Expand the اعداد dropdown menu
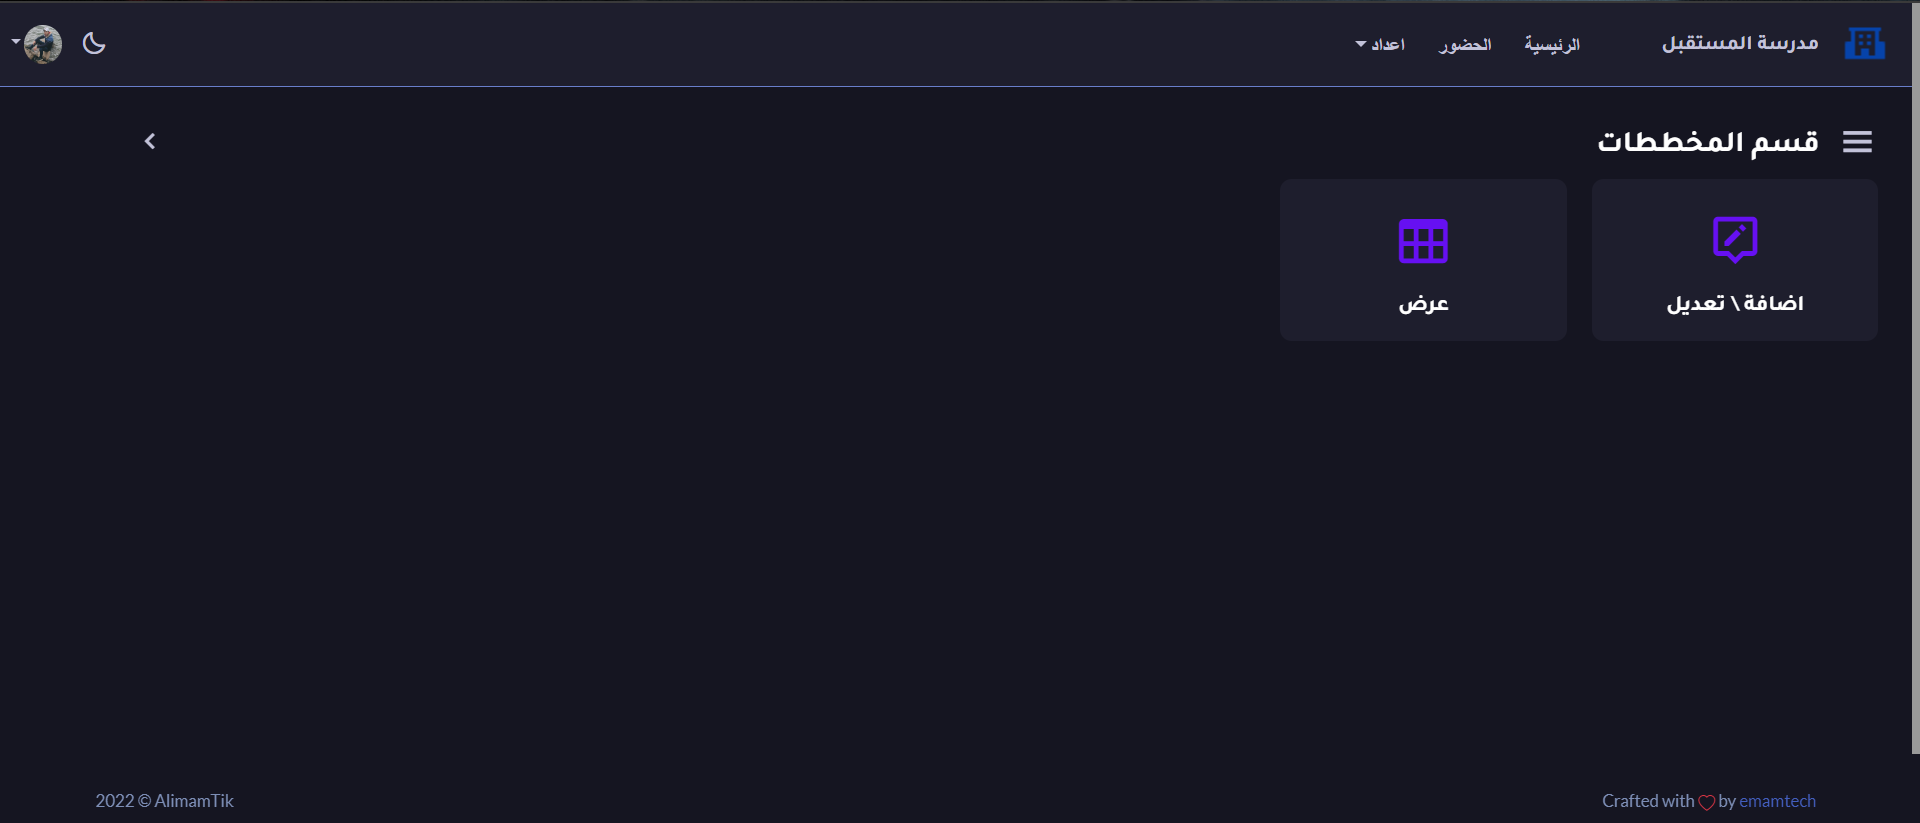This screenshot has width=1920, height=823. [x=1381, y=45]
